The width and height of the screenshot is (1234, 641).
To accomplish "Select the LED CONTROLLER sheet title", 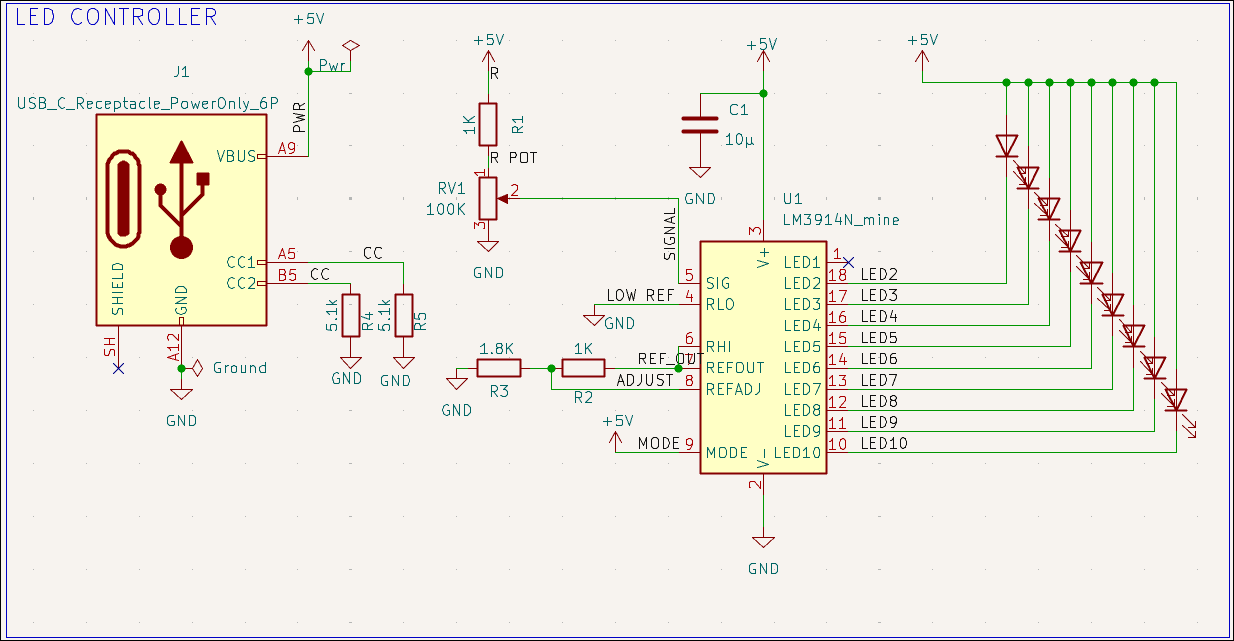I will [116, 17].
